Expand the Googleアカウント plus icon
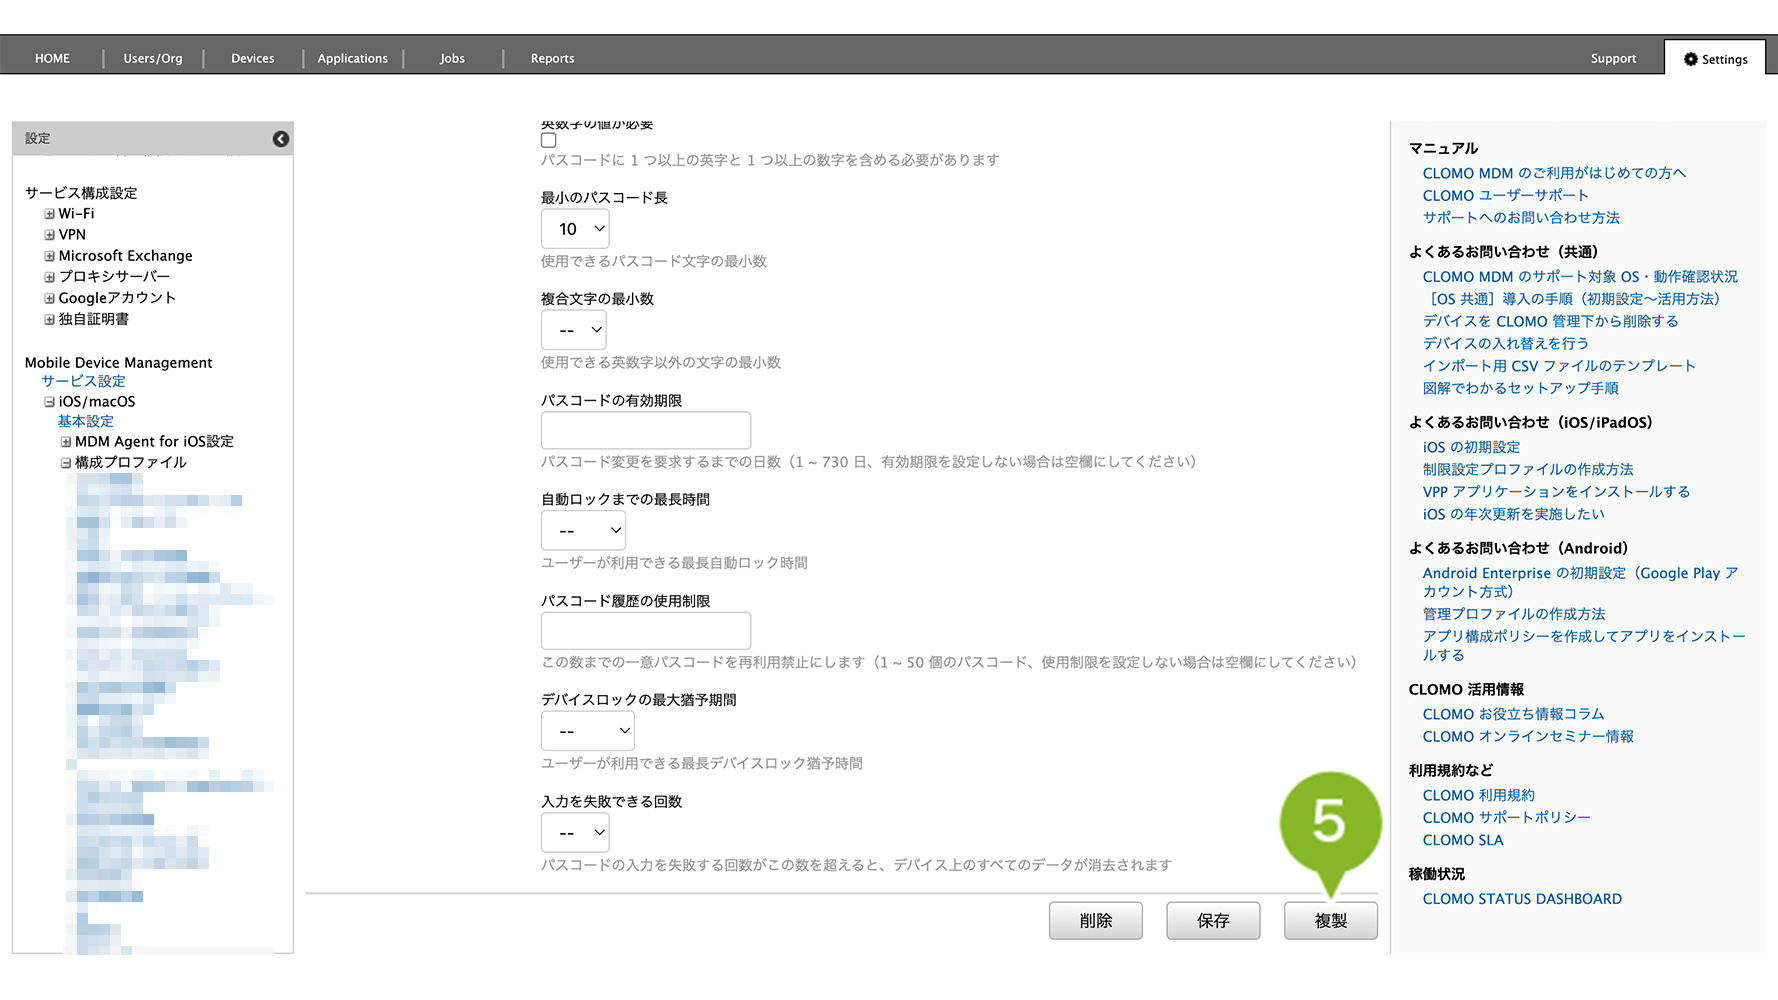Image resolution: width=1778 pixels, height=1000 pixels. pyautogui.click(x=49, y=298)
